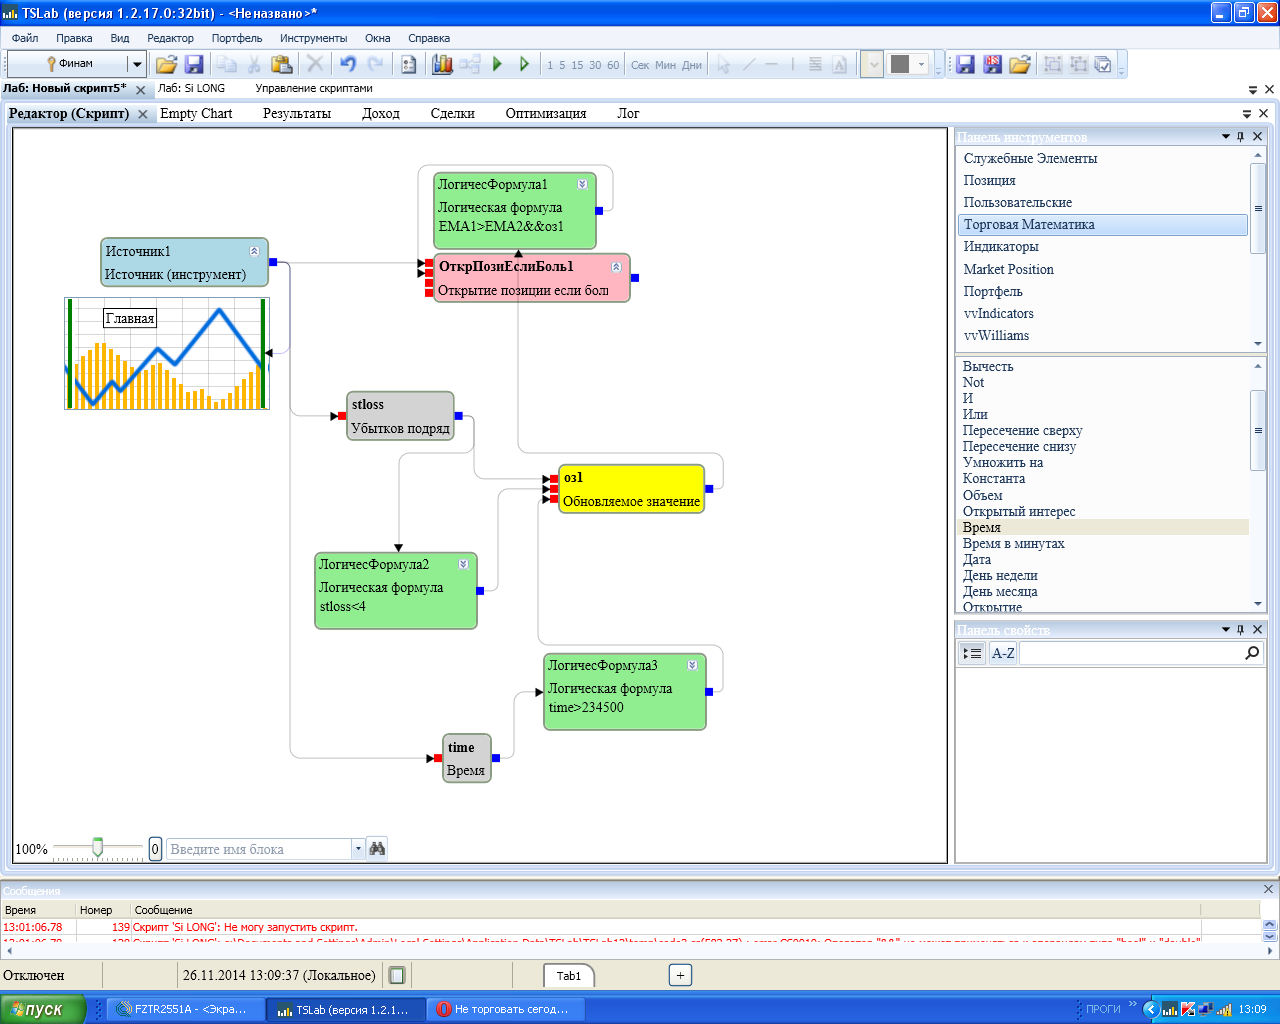Open the Финам data source dropdown
1280x1024 pixels.
click(137, 64)
